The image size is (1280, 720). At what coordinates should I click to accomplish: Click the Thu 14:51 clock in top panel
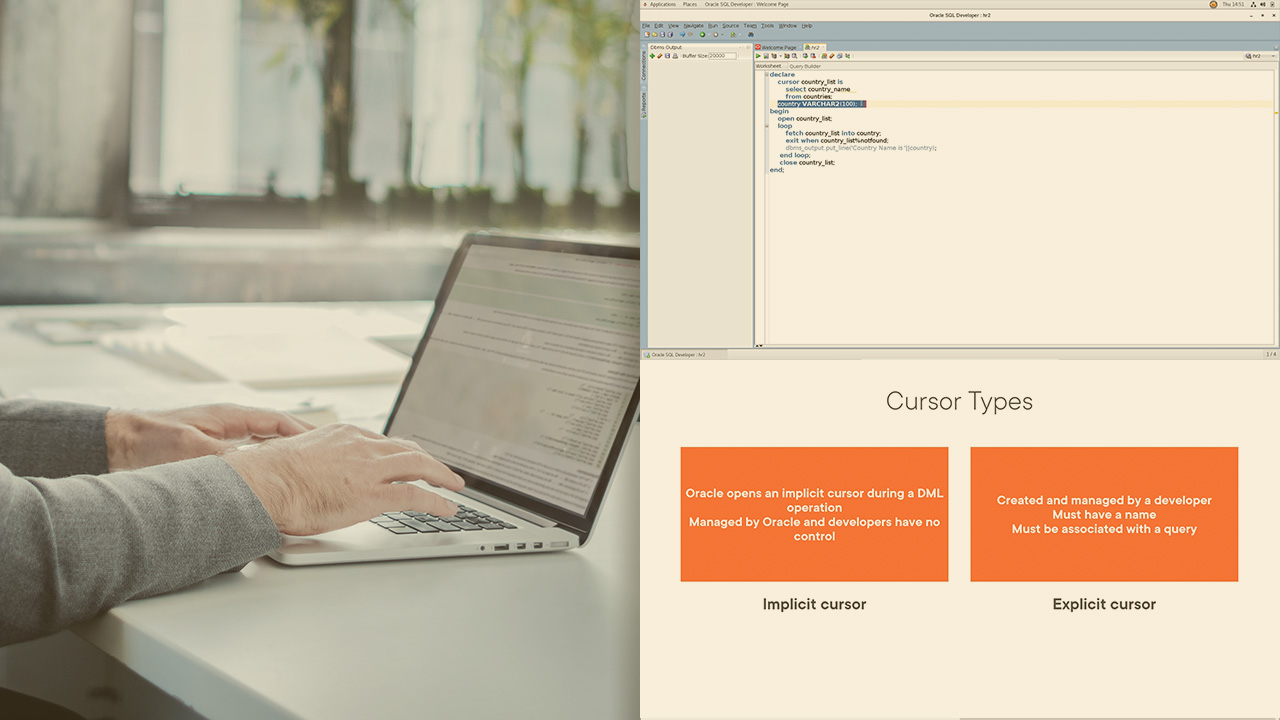1233,4
